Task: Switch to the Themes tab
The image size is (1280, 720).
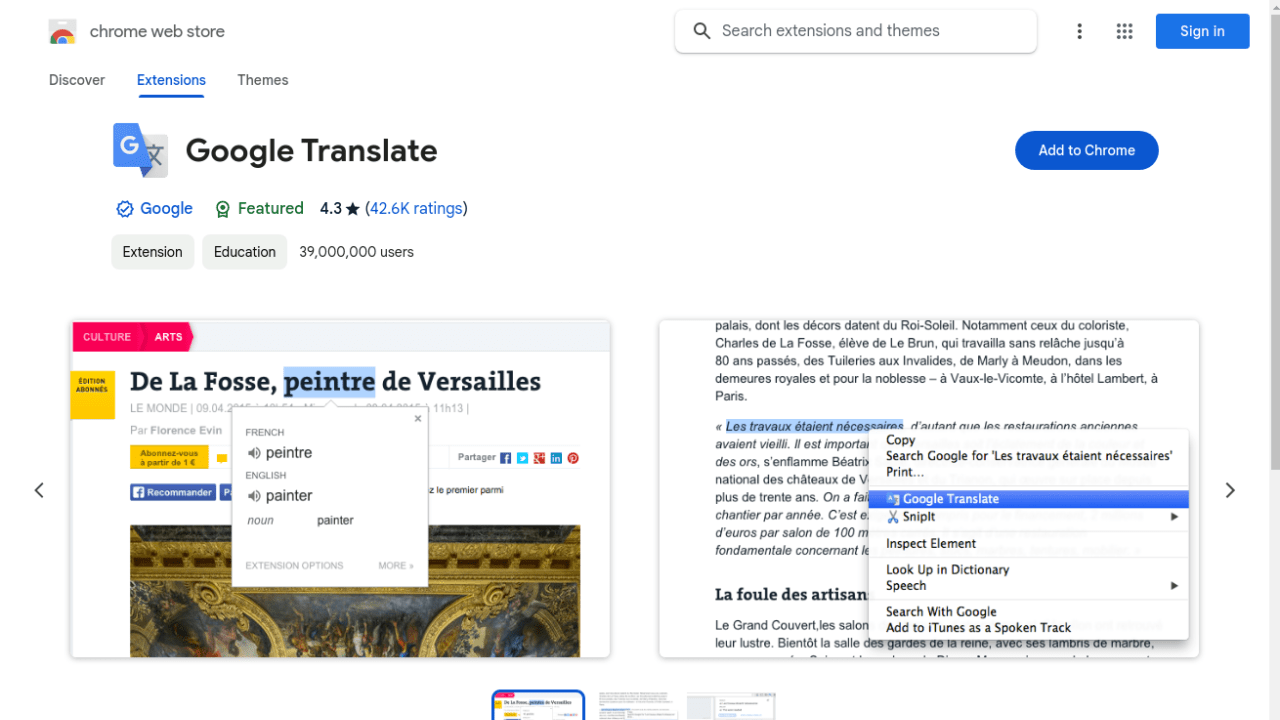Action: click(x=263, y=80)
